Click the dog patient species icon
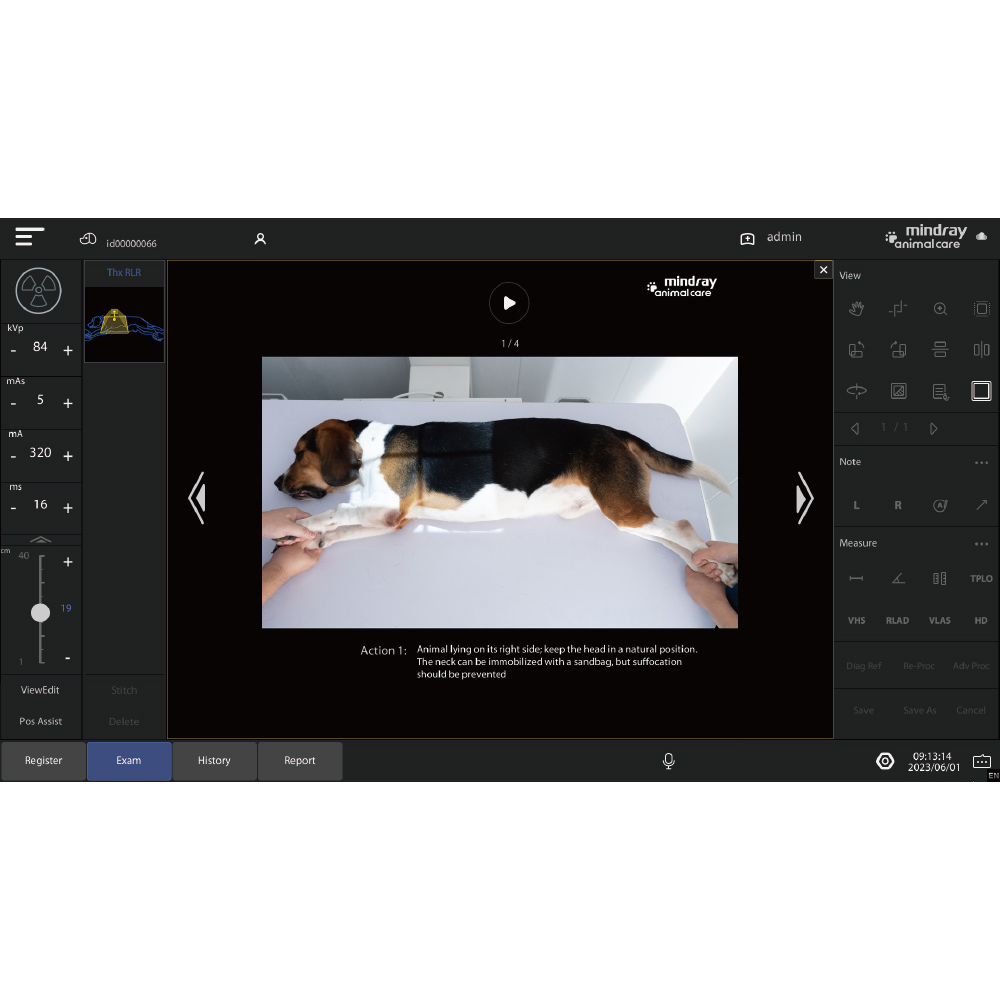Viewport: 1000px width, 1000px height. click(88, 239)
